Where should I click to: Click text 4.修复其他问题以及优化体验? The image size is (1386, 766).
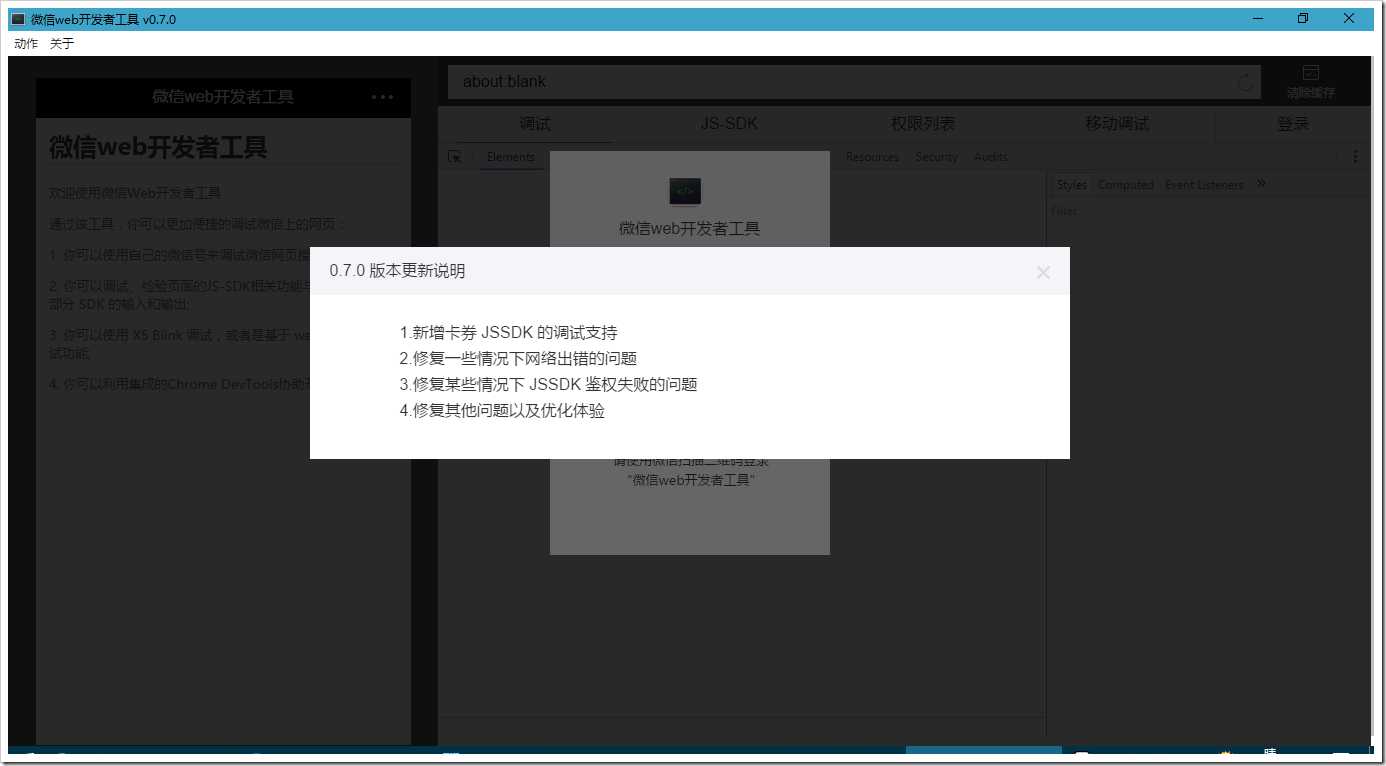click(502, 411)
